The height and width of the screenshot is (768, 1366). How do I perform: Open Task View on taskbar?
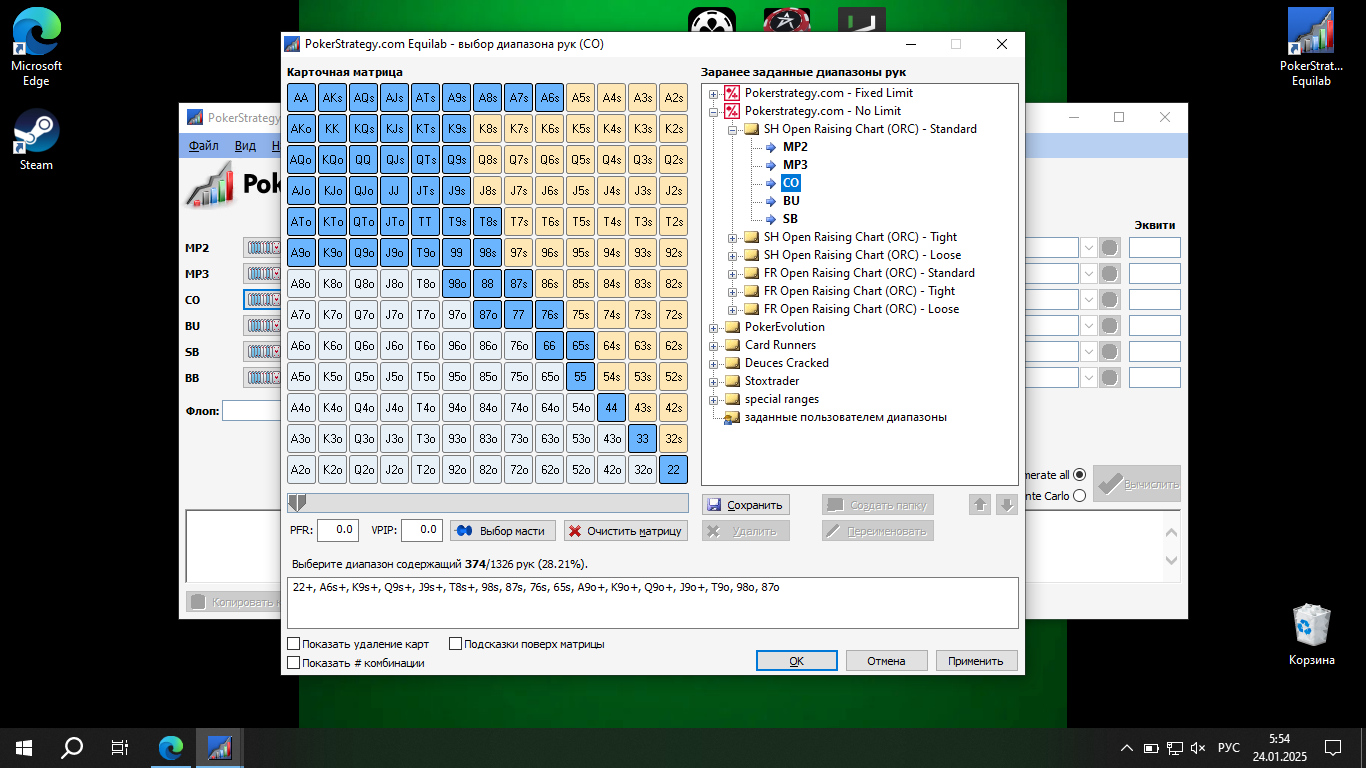120,747
